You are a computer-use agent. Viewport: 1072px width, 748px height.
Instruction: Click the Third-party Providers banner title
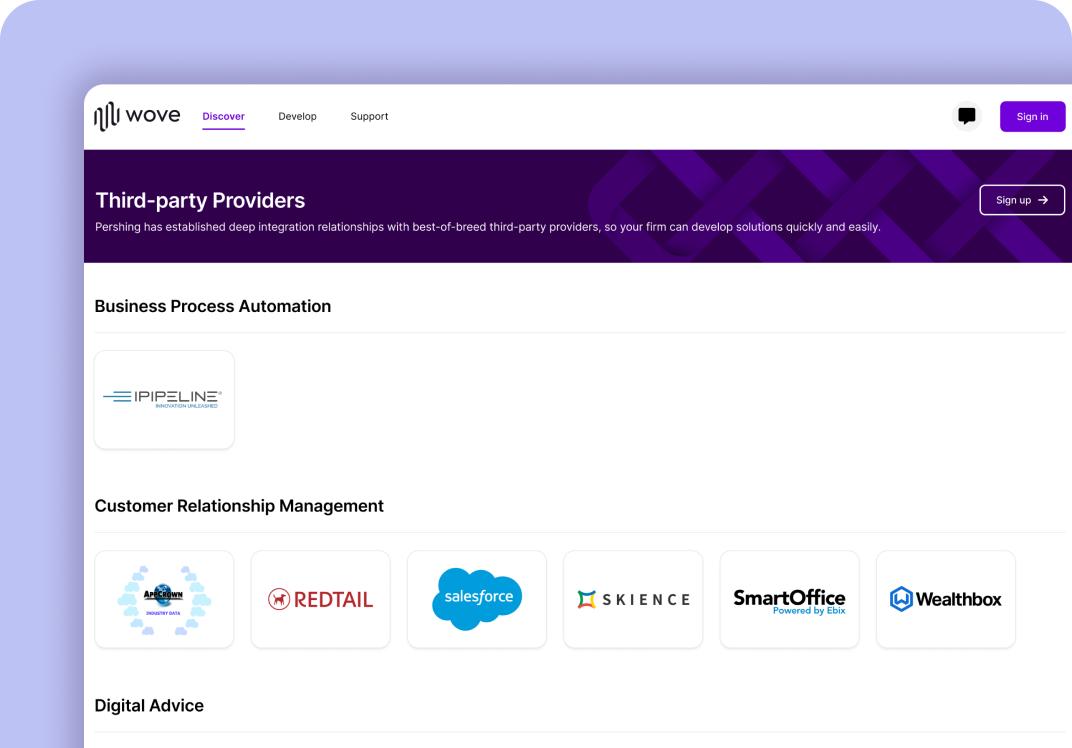[200, 200]
